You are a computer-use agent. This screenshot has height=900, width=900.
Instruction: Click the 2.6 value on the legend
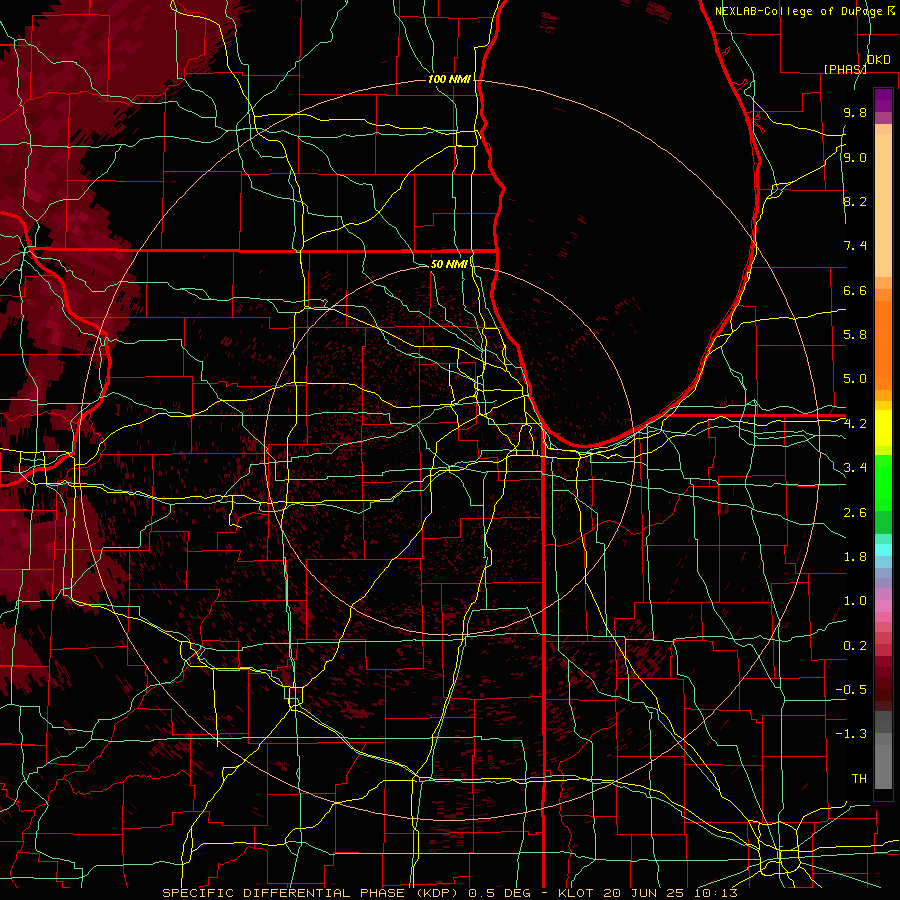(x=855, y=513)
